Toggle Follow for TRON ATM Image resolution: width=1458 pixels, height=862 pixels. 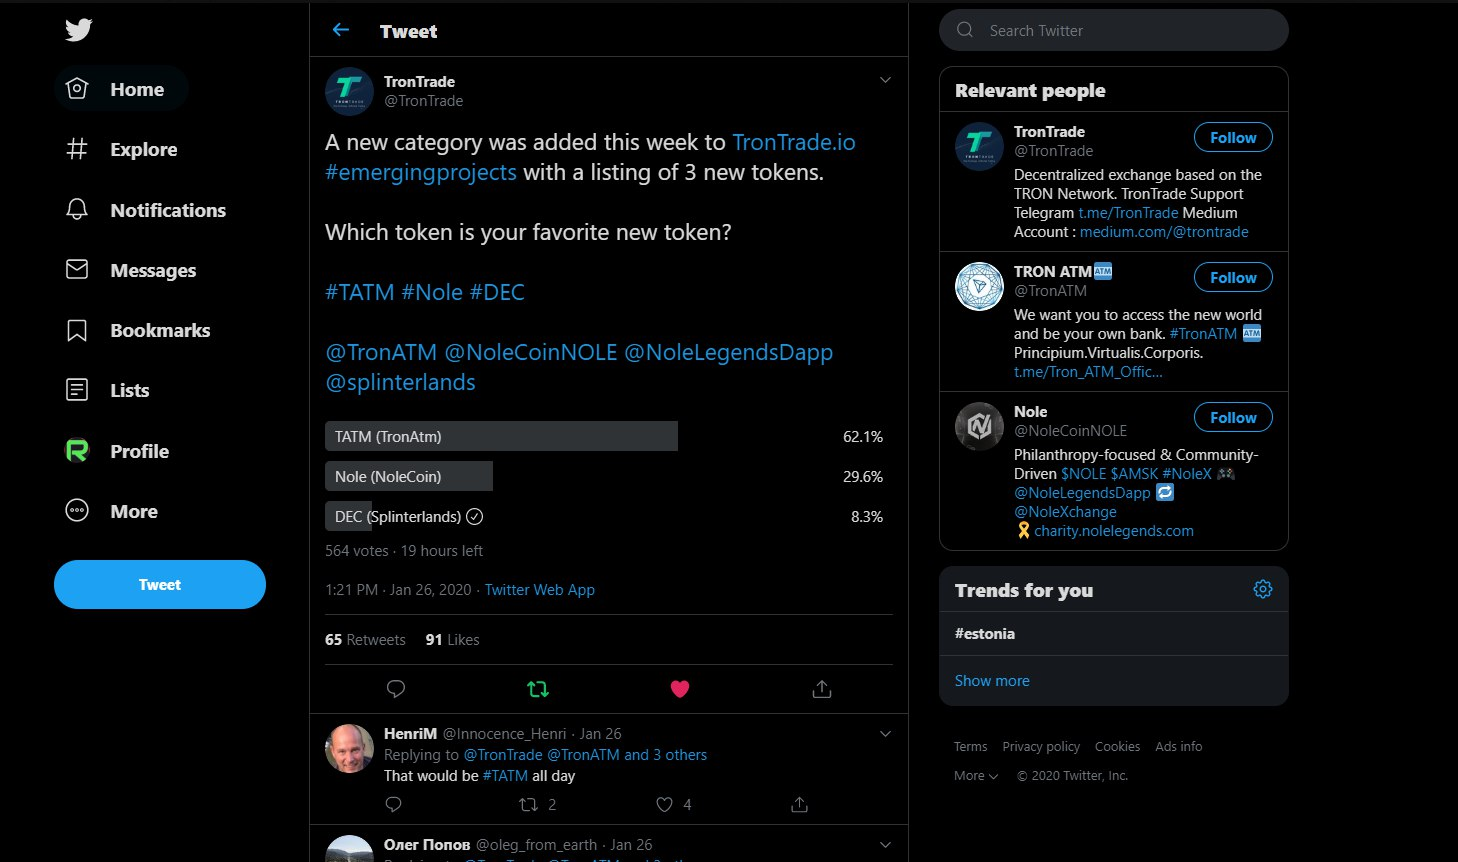coord(1232,278)
